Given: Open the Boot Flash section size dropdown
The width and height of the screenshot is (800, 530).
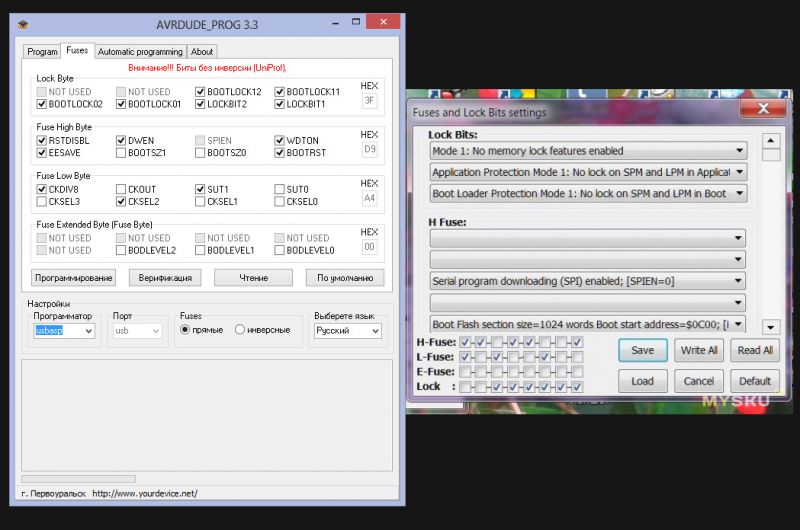Looking at the screenshot, I should coord(588,324).
